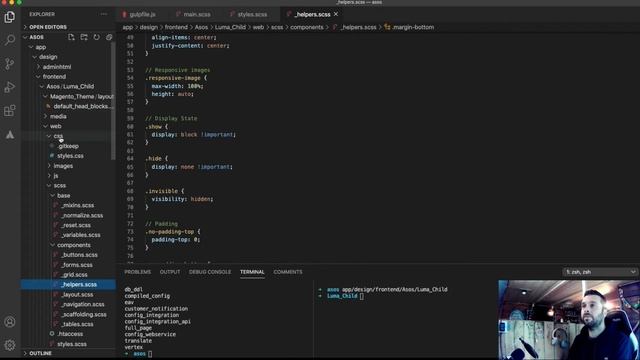Open _tables.scss file

tap(68, 324)
